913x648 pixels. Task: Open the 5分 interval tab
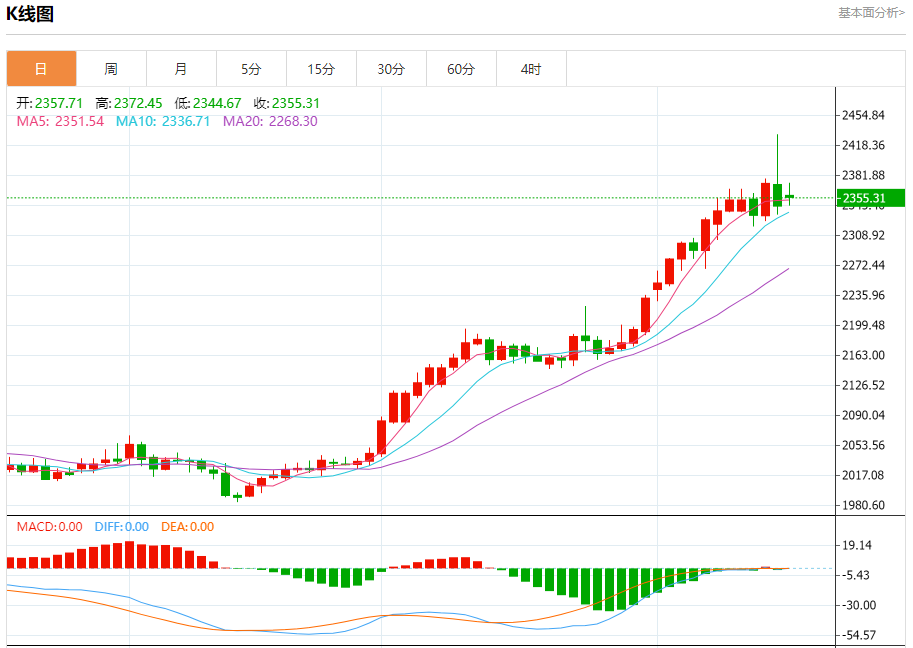point(251,69)
